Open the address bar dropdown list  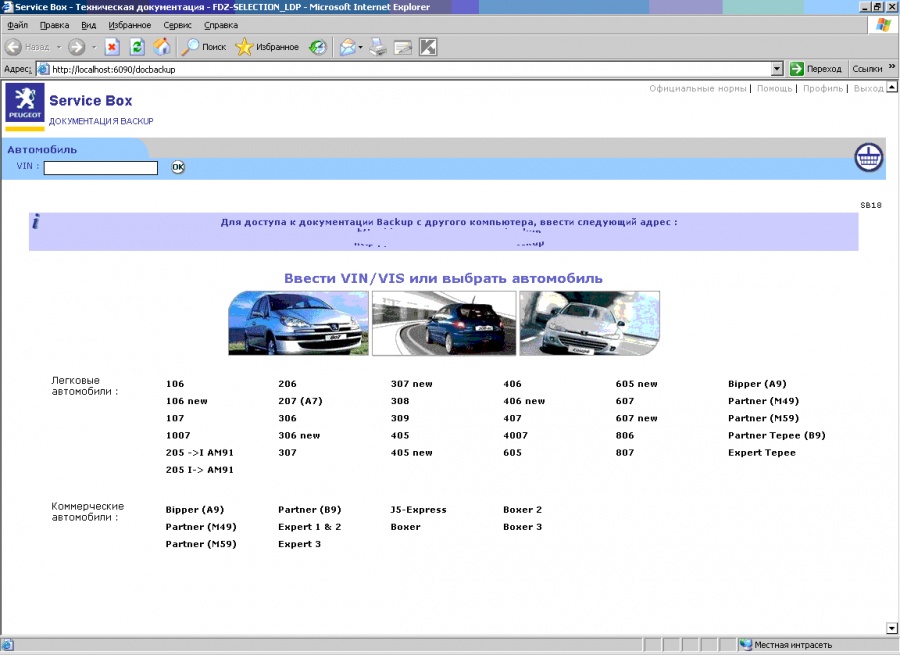pos(777,69)
